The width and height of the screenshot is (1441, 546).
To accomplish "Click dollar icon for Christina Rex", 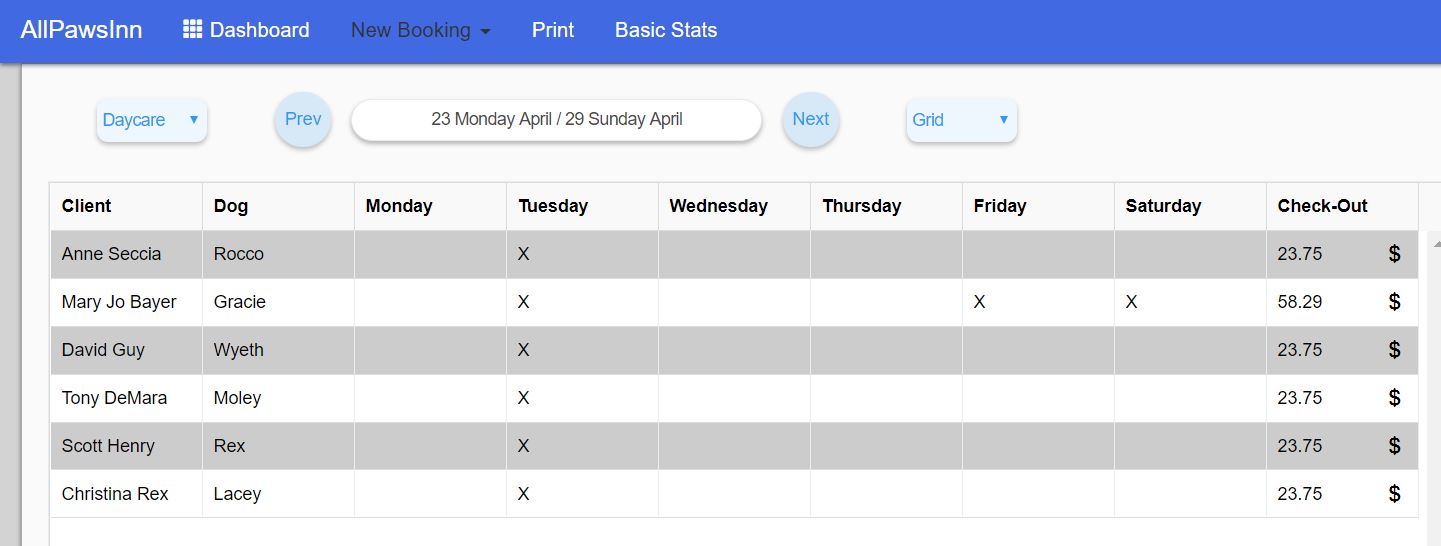I will point(1395,494).
